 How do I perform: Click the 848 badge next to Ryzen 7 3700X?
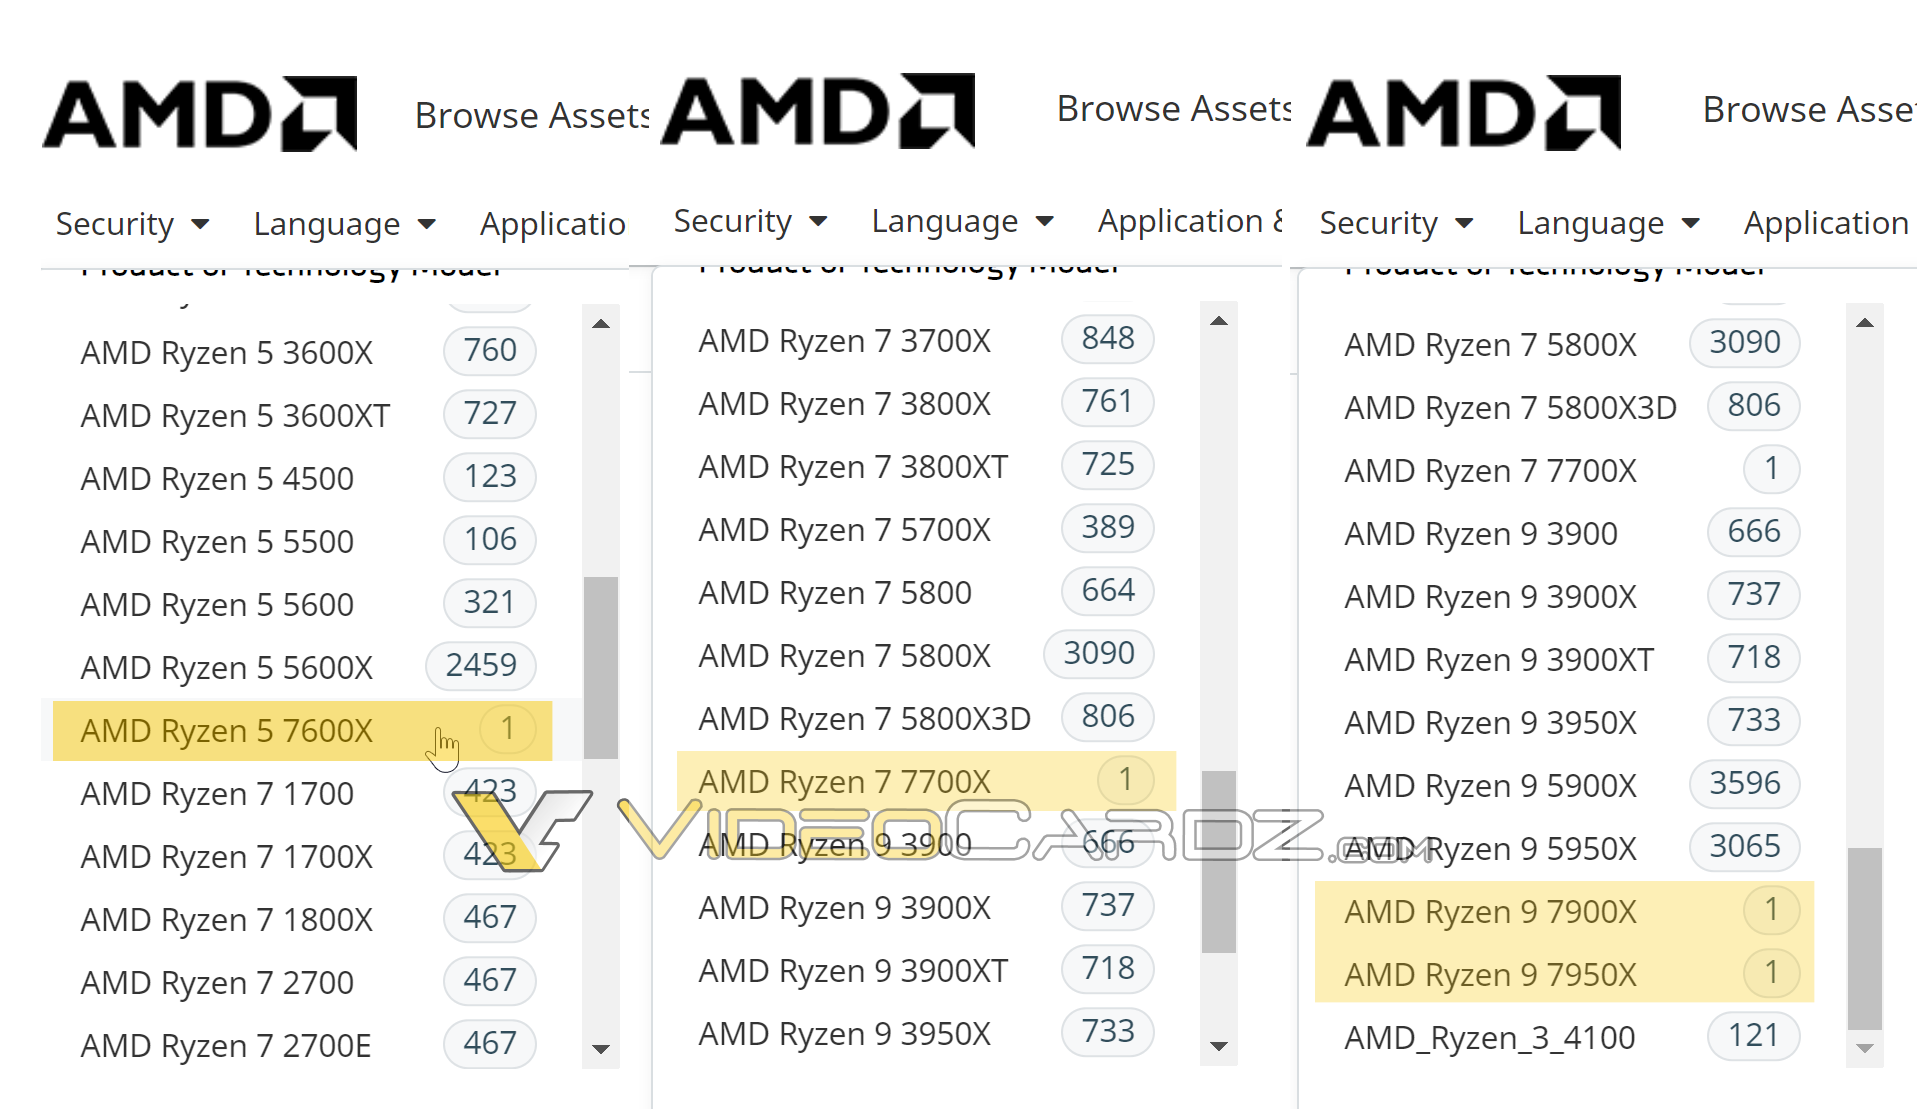pos(1107,339)
